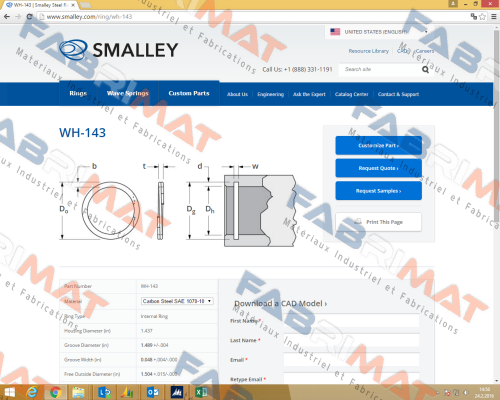
Task: Open the Catalog Center menu item
Action: tap(352, 94)
